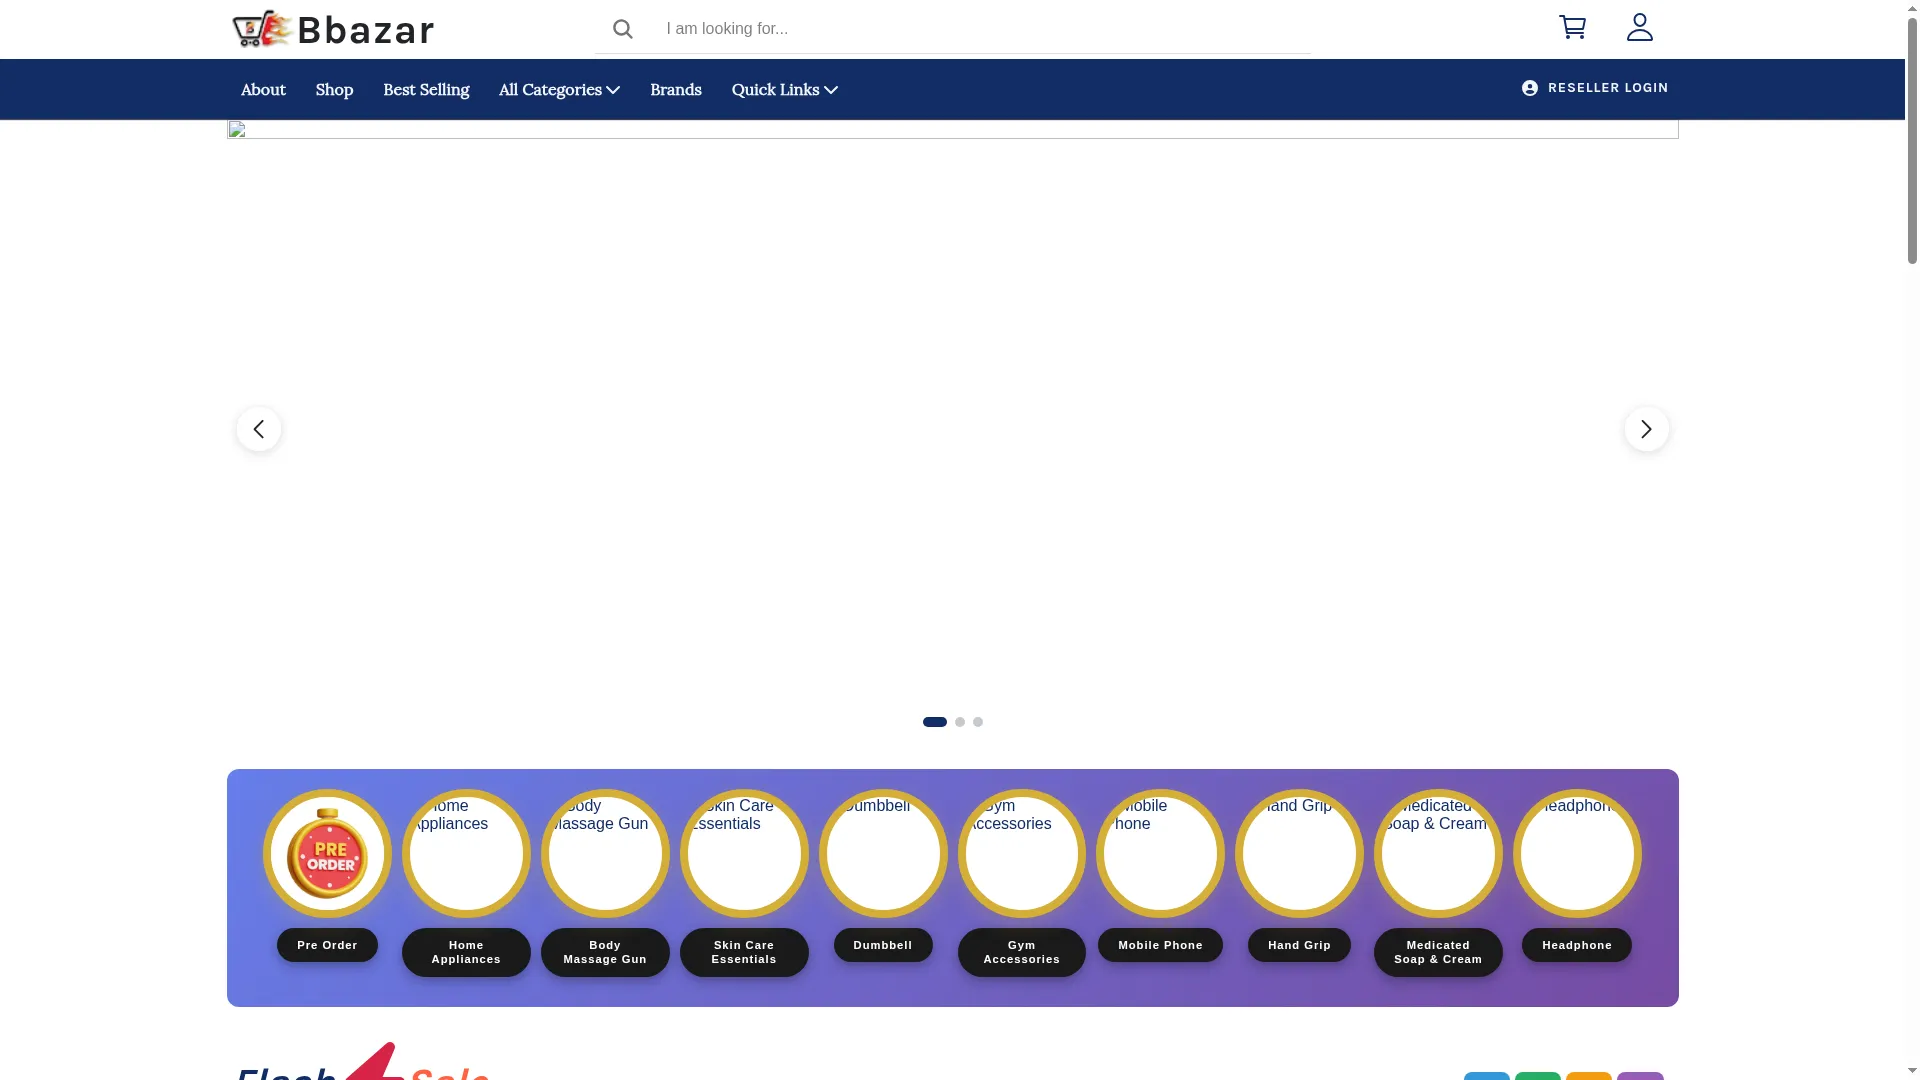
Task: Click the Headphone category button
Action: tap(1577, 945)
